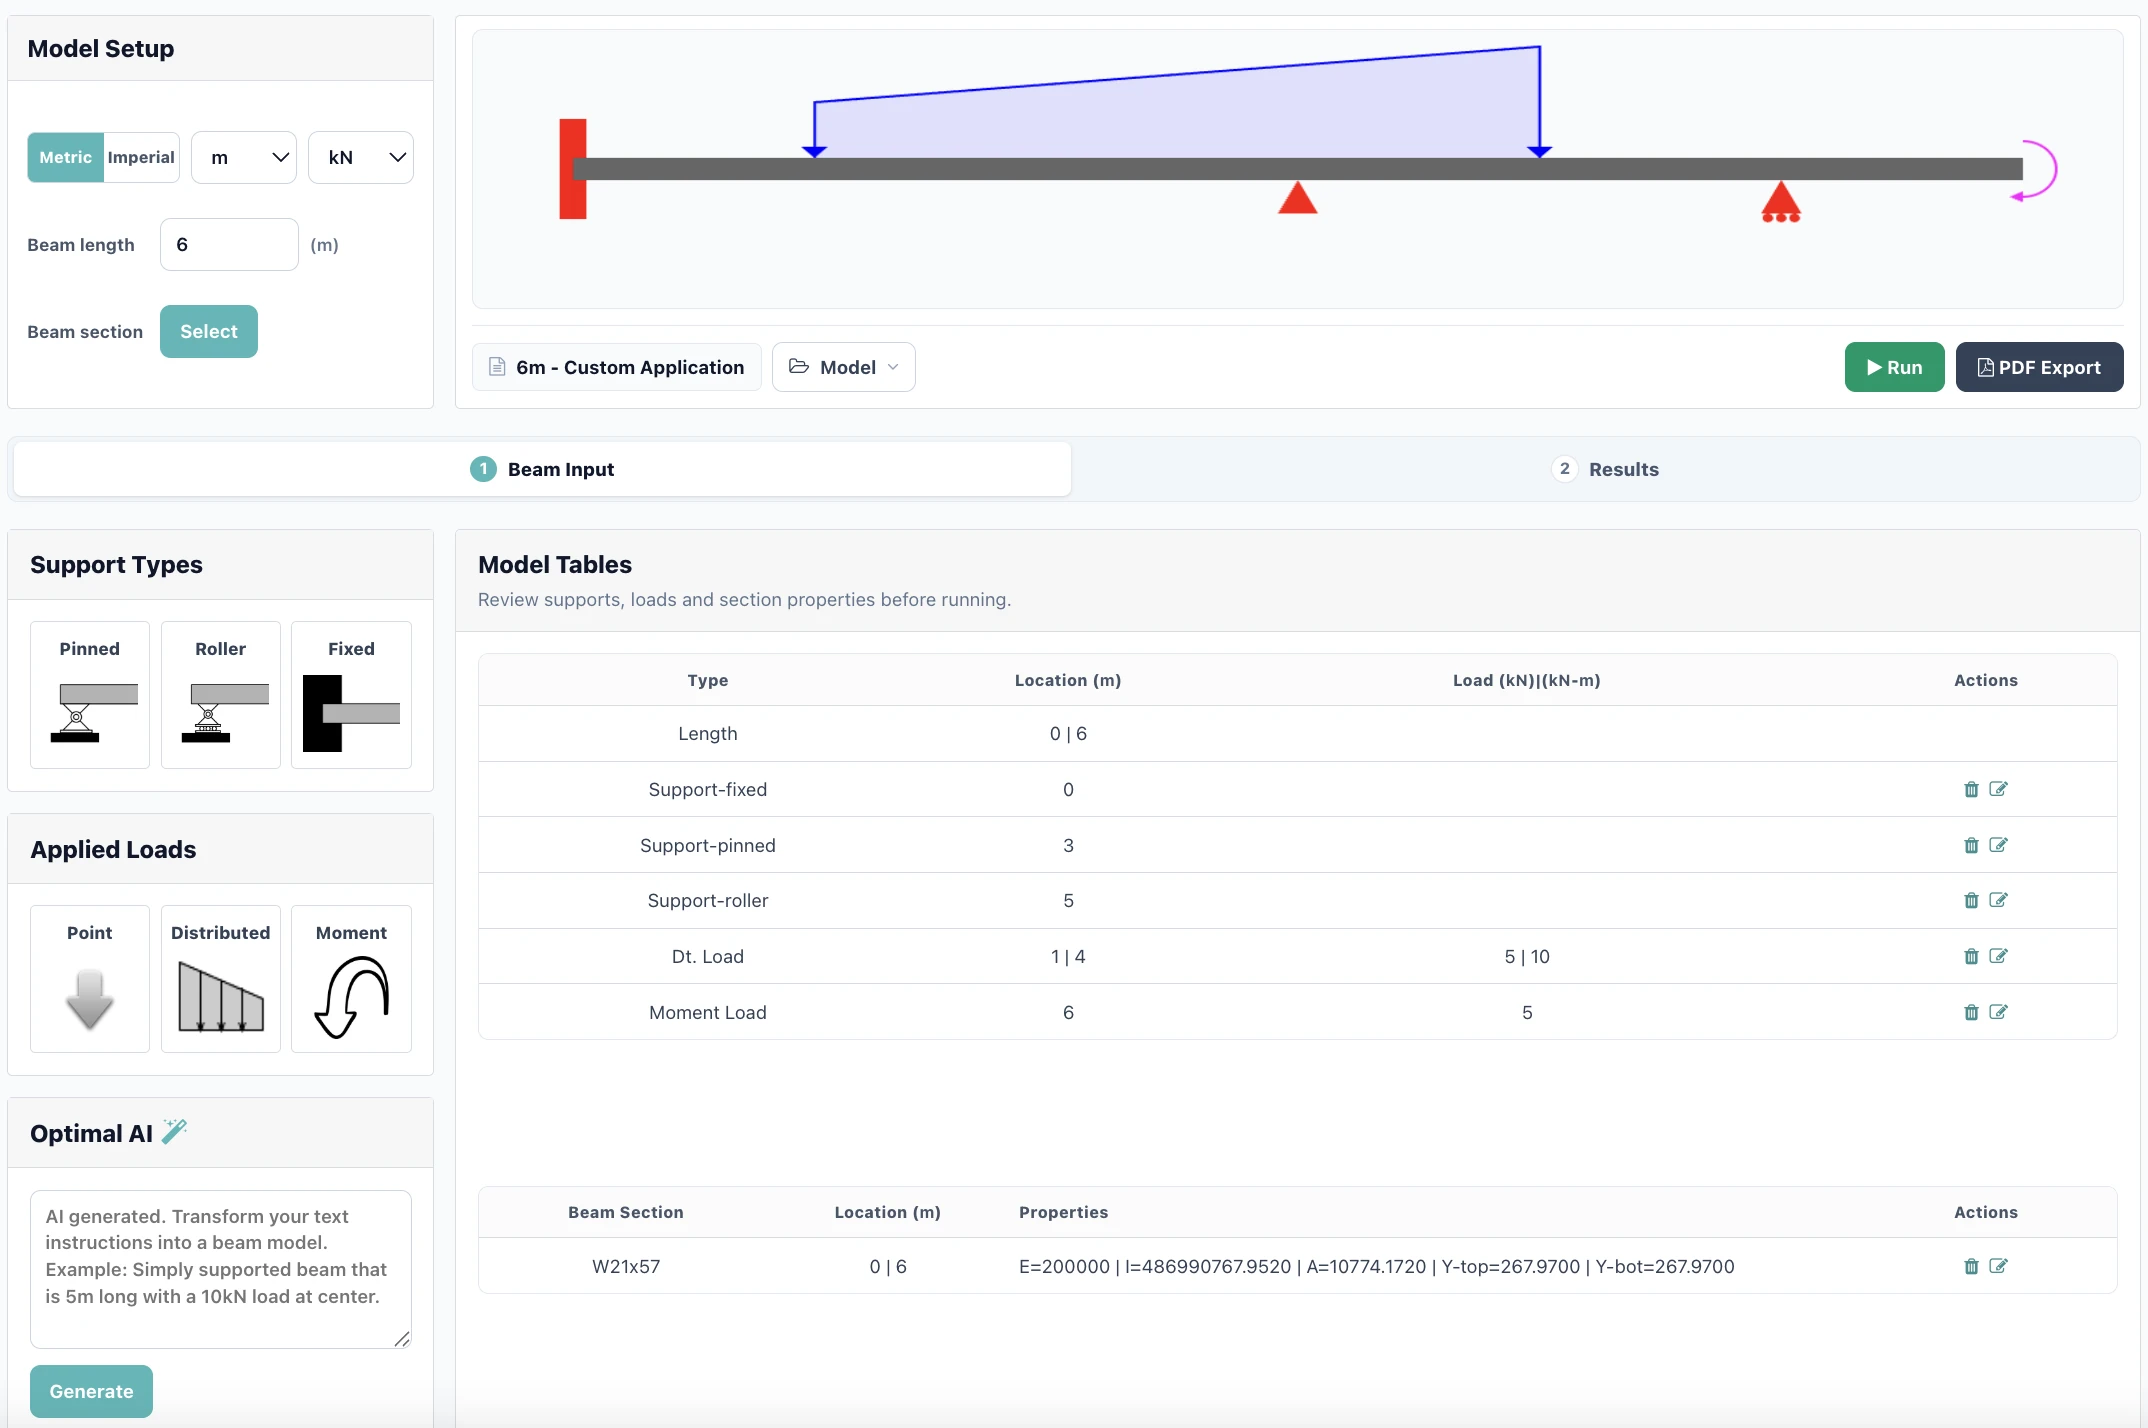Click the roller support in beam diagram

pyautogui.click(x=1781, y=201)
